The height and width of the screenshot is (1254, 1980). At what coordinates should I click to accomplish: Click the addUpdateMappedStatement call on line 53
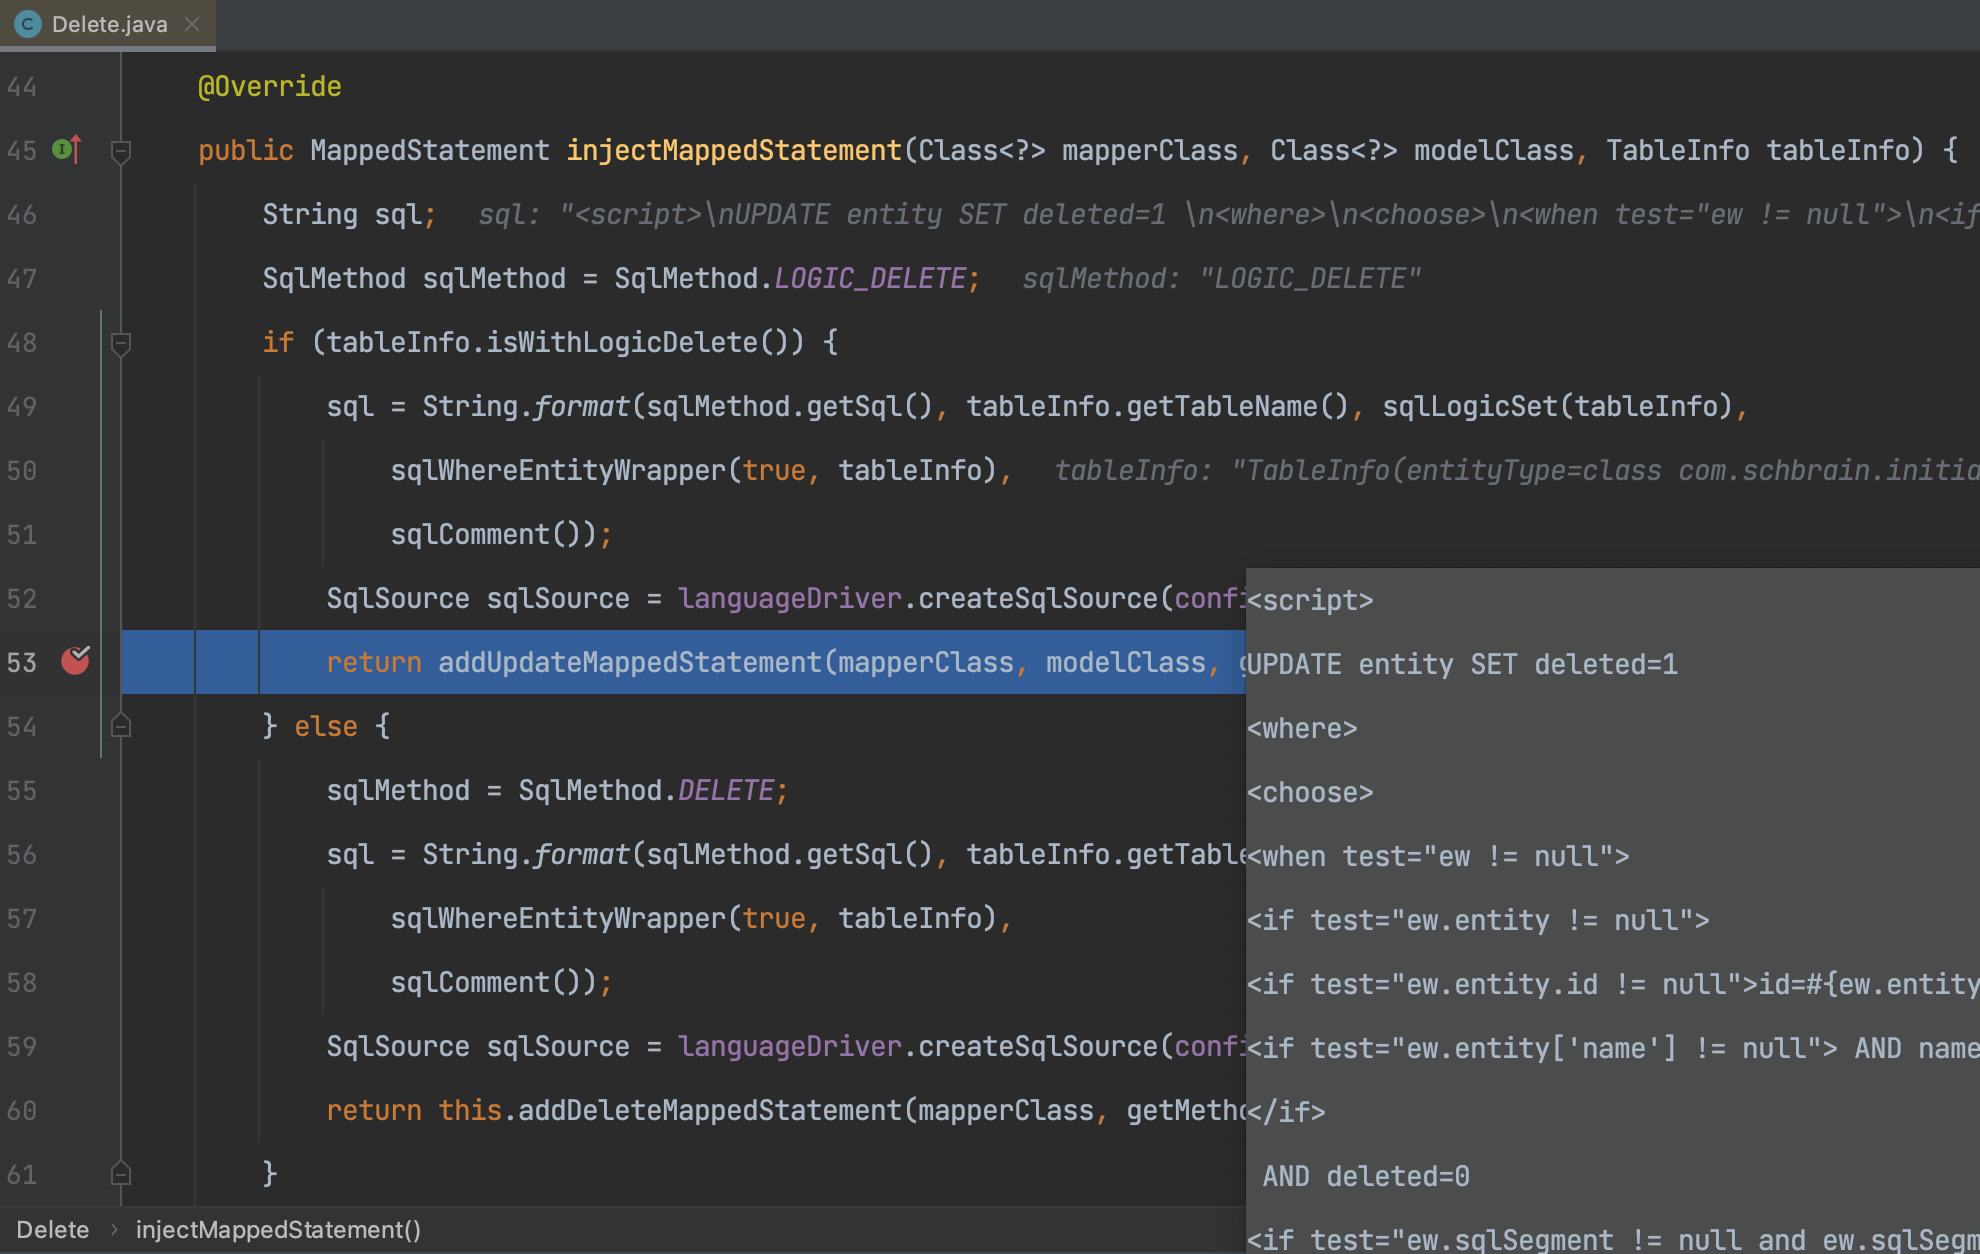(x=630, y=662)
